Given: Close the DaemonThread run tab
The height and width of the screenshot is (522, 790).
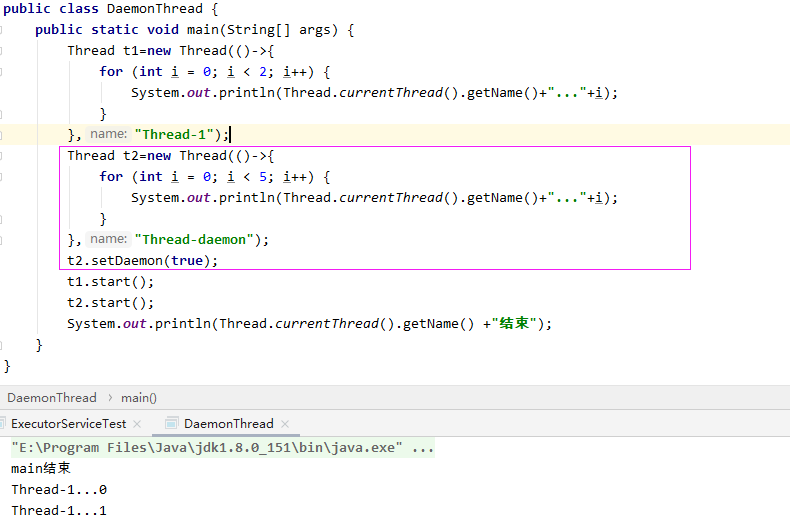Looking at the screenshot, I should 285,424.
